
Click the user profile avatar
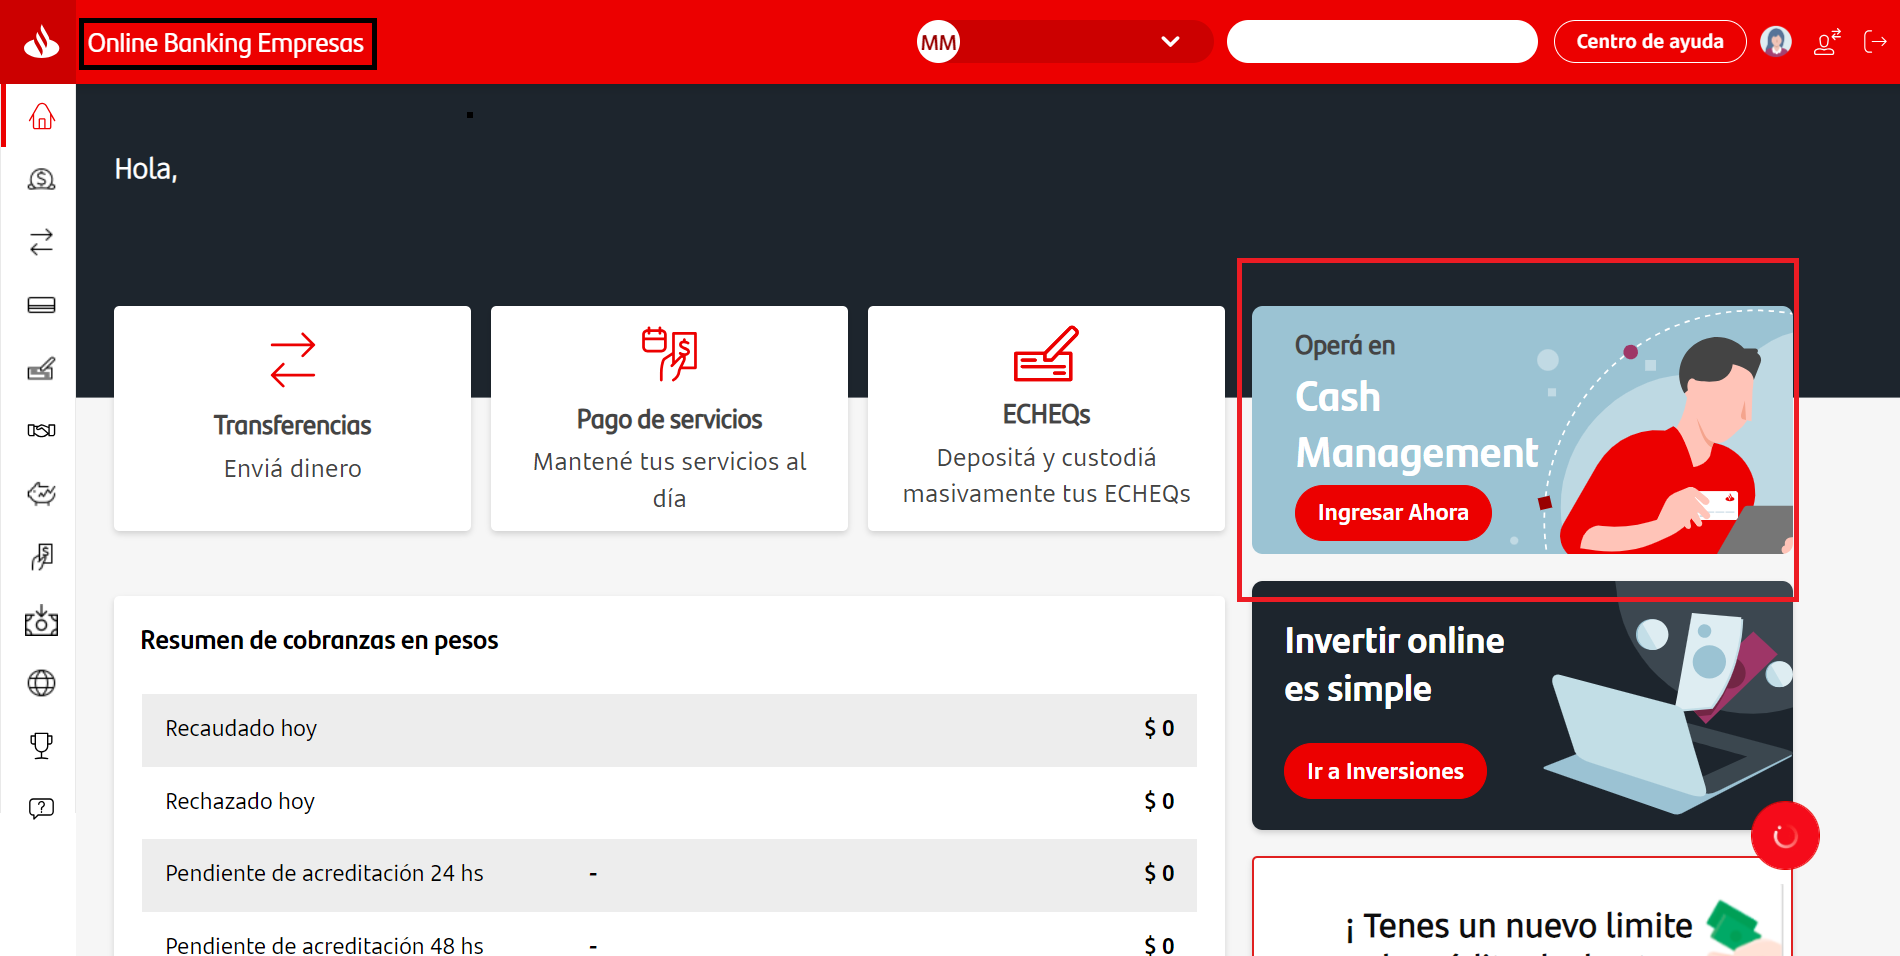point(1776,41)
